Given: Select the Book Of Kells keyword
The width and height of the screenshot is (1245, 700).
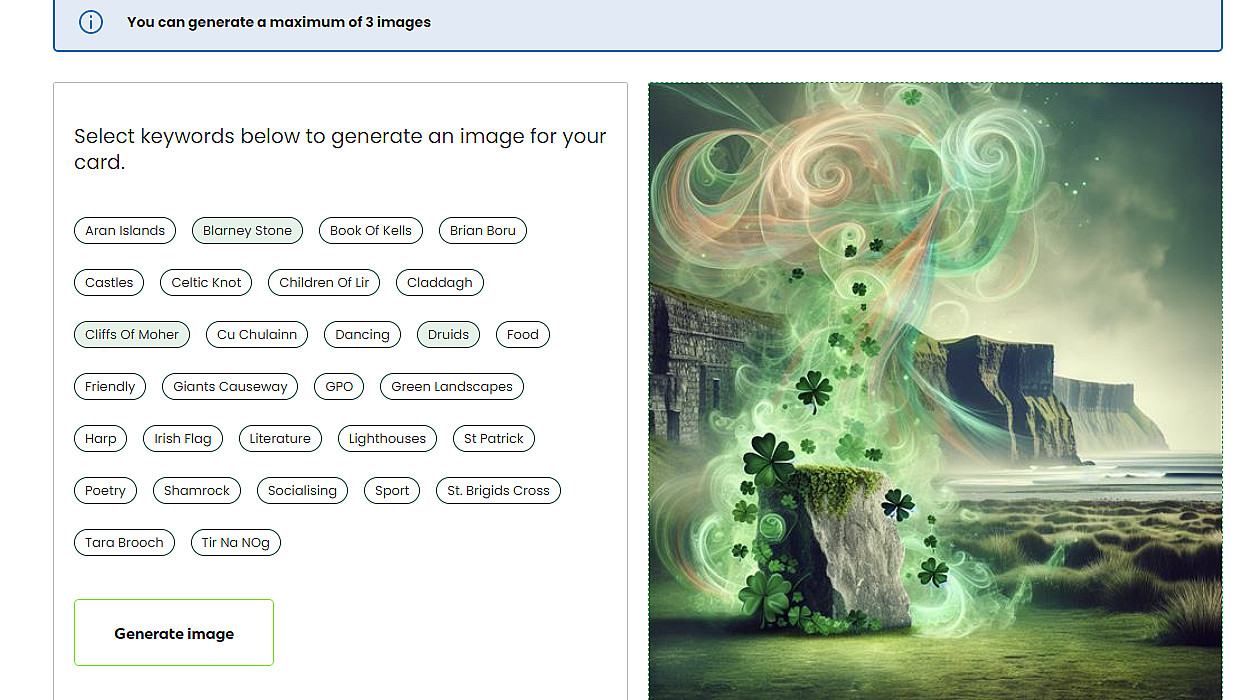Looking at the screenshot, I should coord(371,231).
